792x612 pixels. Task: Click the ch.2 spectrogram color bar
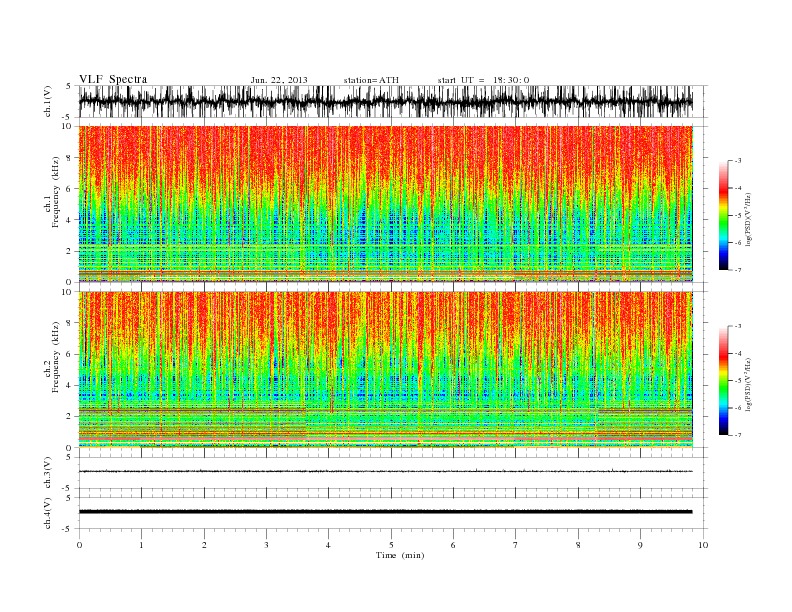723,380
